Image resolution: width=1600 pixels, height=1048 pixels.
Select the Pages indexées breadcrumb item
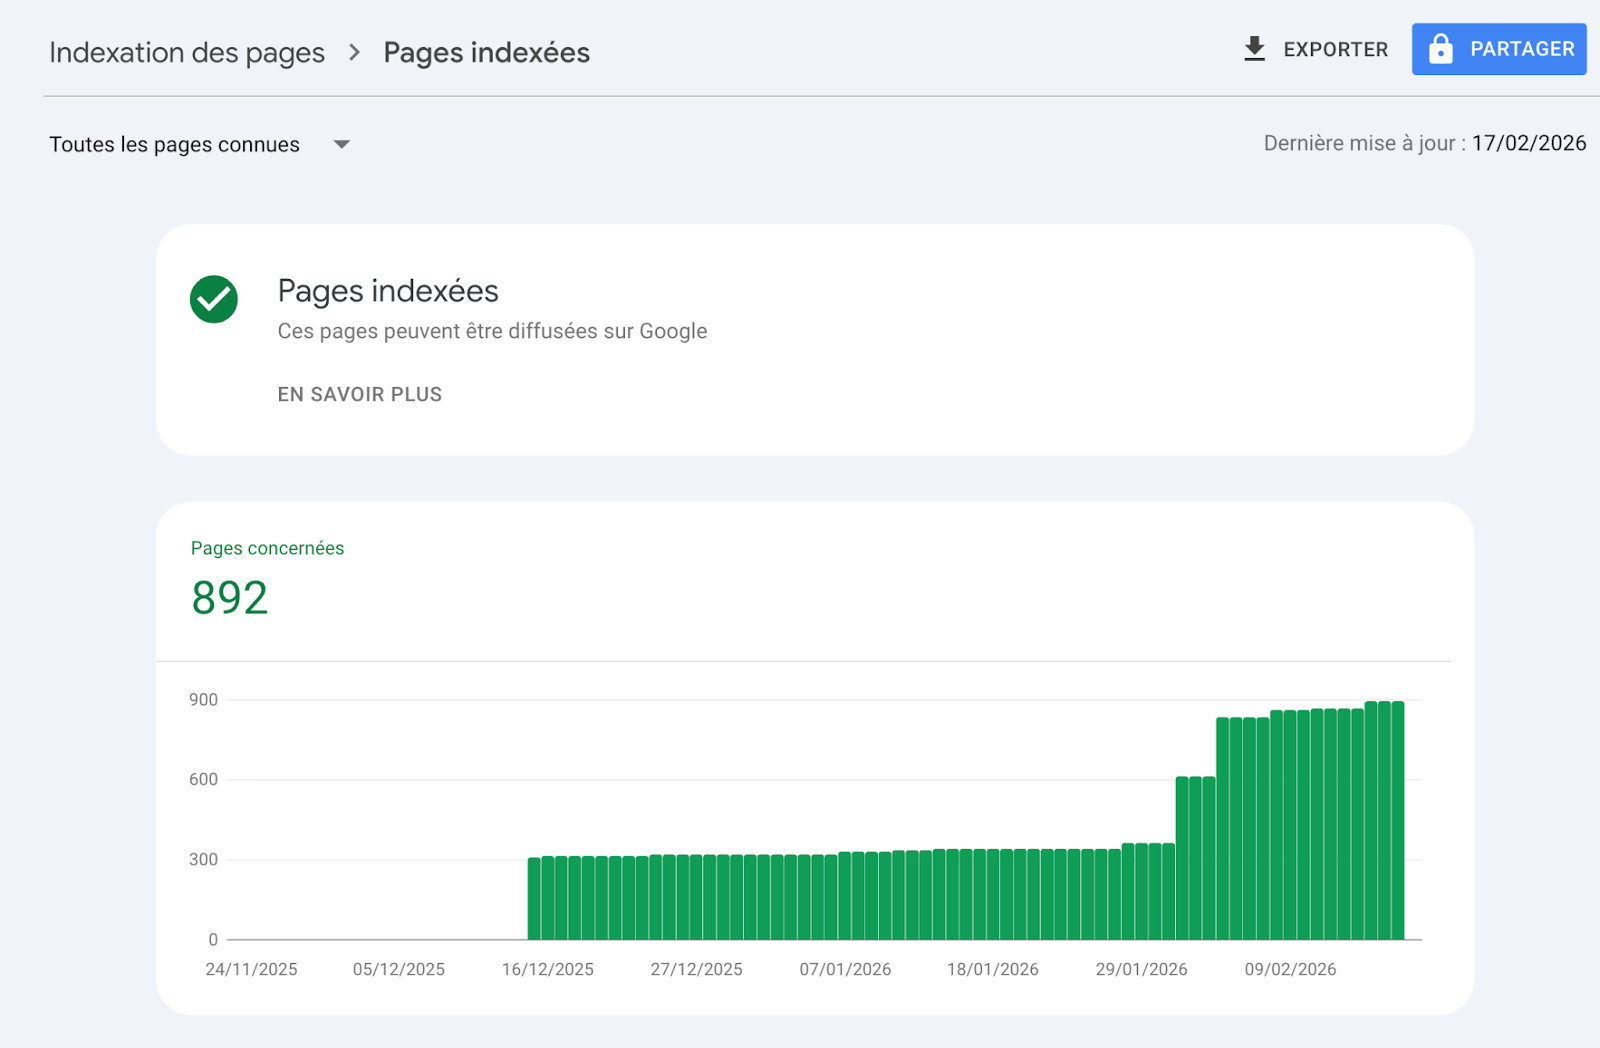tap(486, 52)
